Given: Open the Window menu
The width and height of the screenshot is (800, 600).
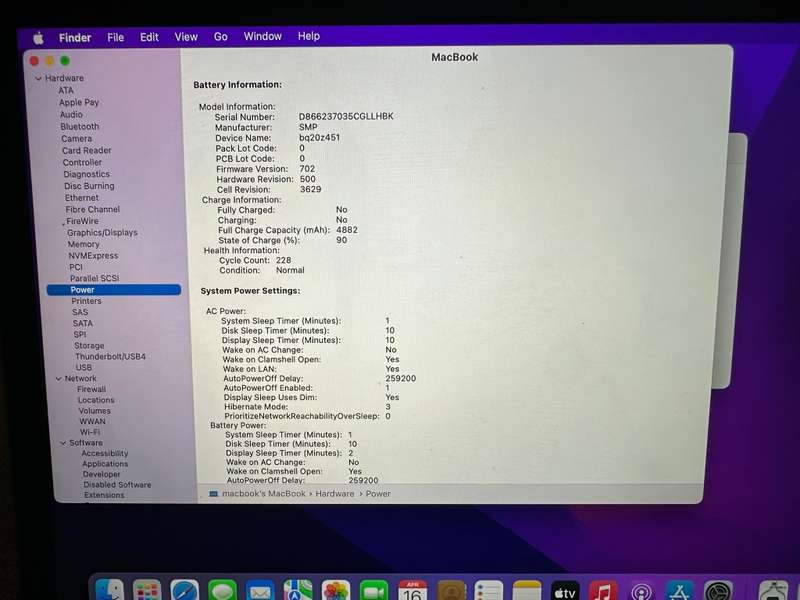Looking at the screenshot, I should [262, 36].
